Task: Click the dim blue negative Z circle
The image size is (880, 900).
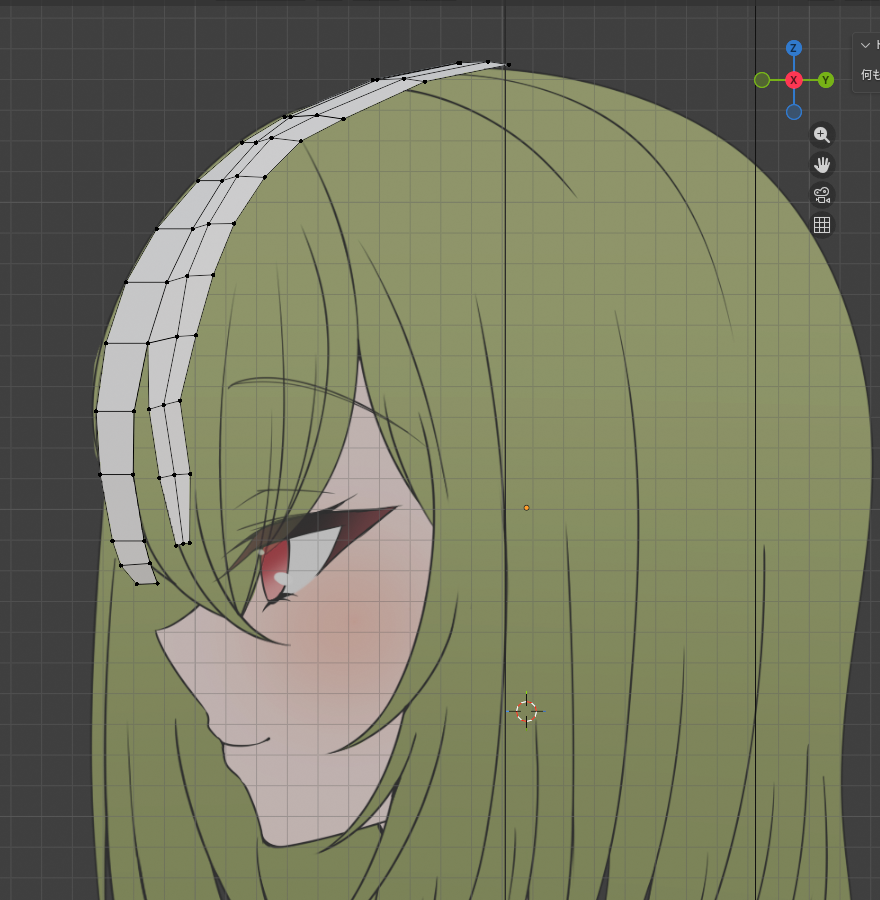Action: click(x=794, y=112)
